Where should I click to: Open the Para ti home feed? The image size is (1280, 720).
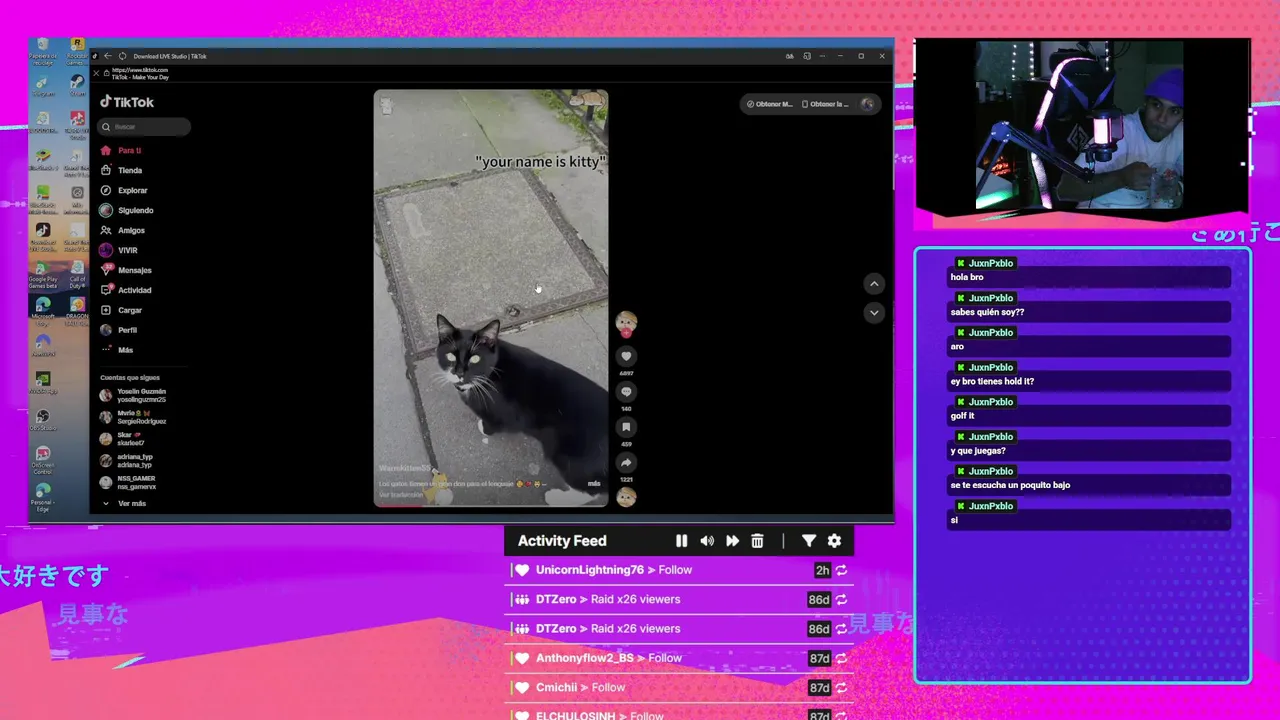(x=121, y=150)
